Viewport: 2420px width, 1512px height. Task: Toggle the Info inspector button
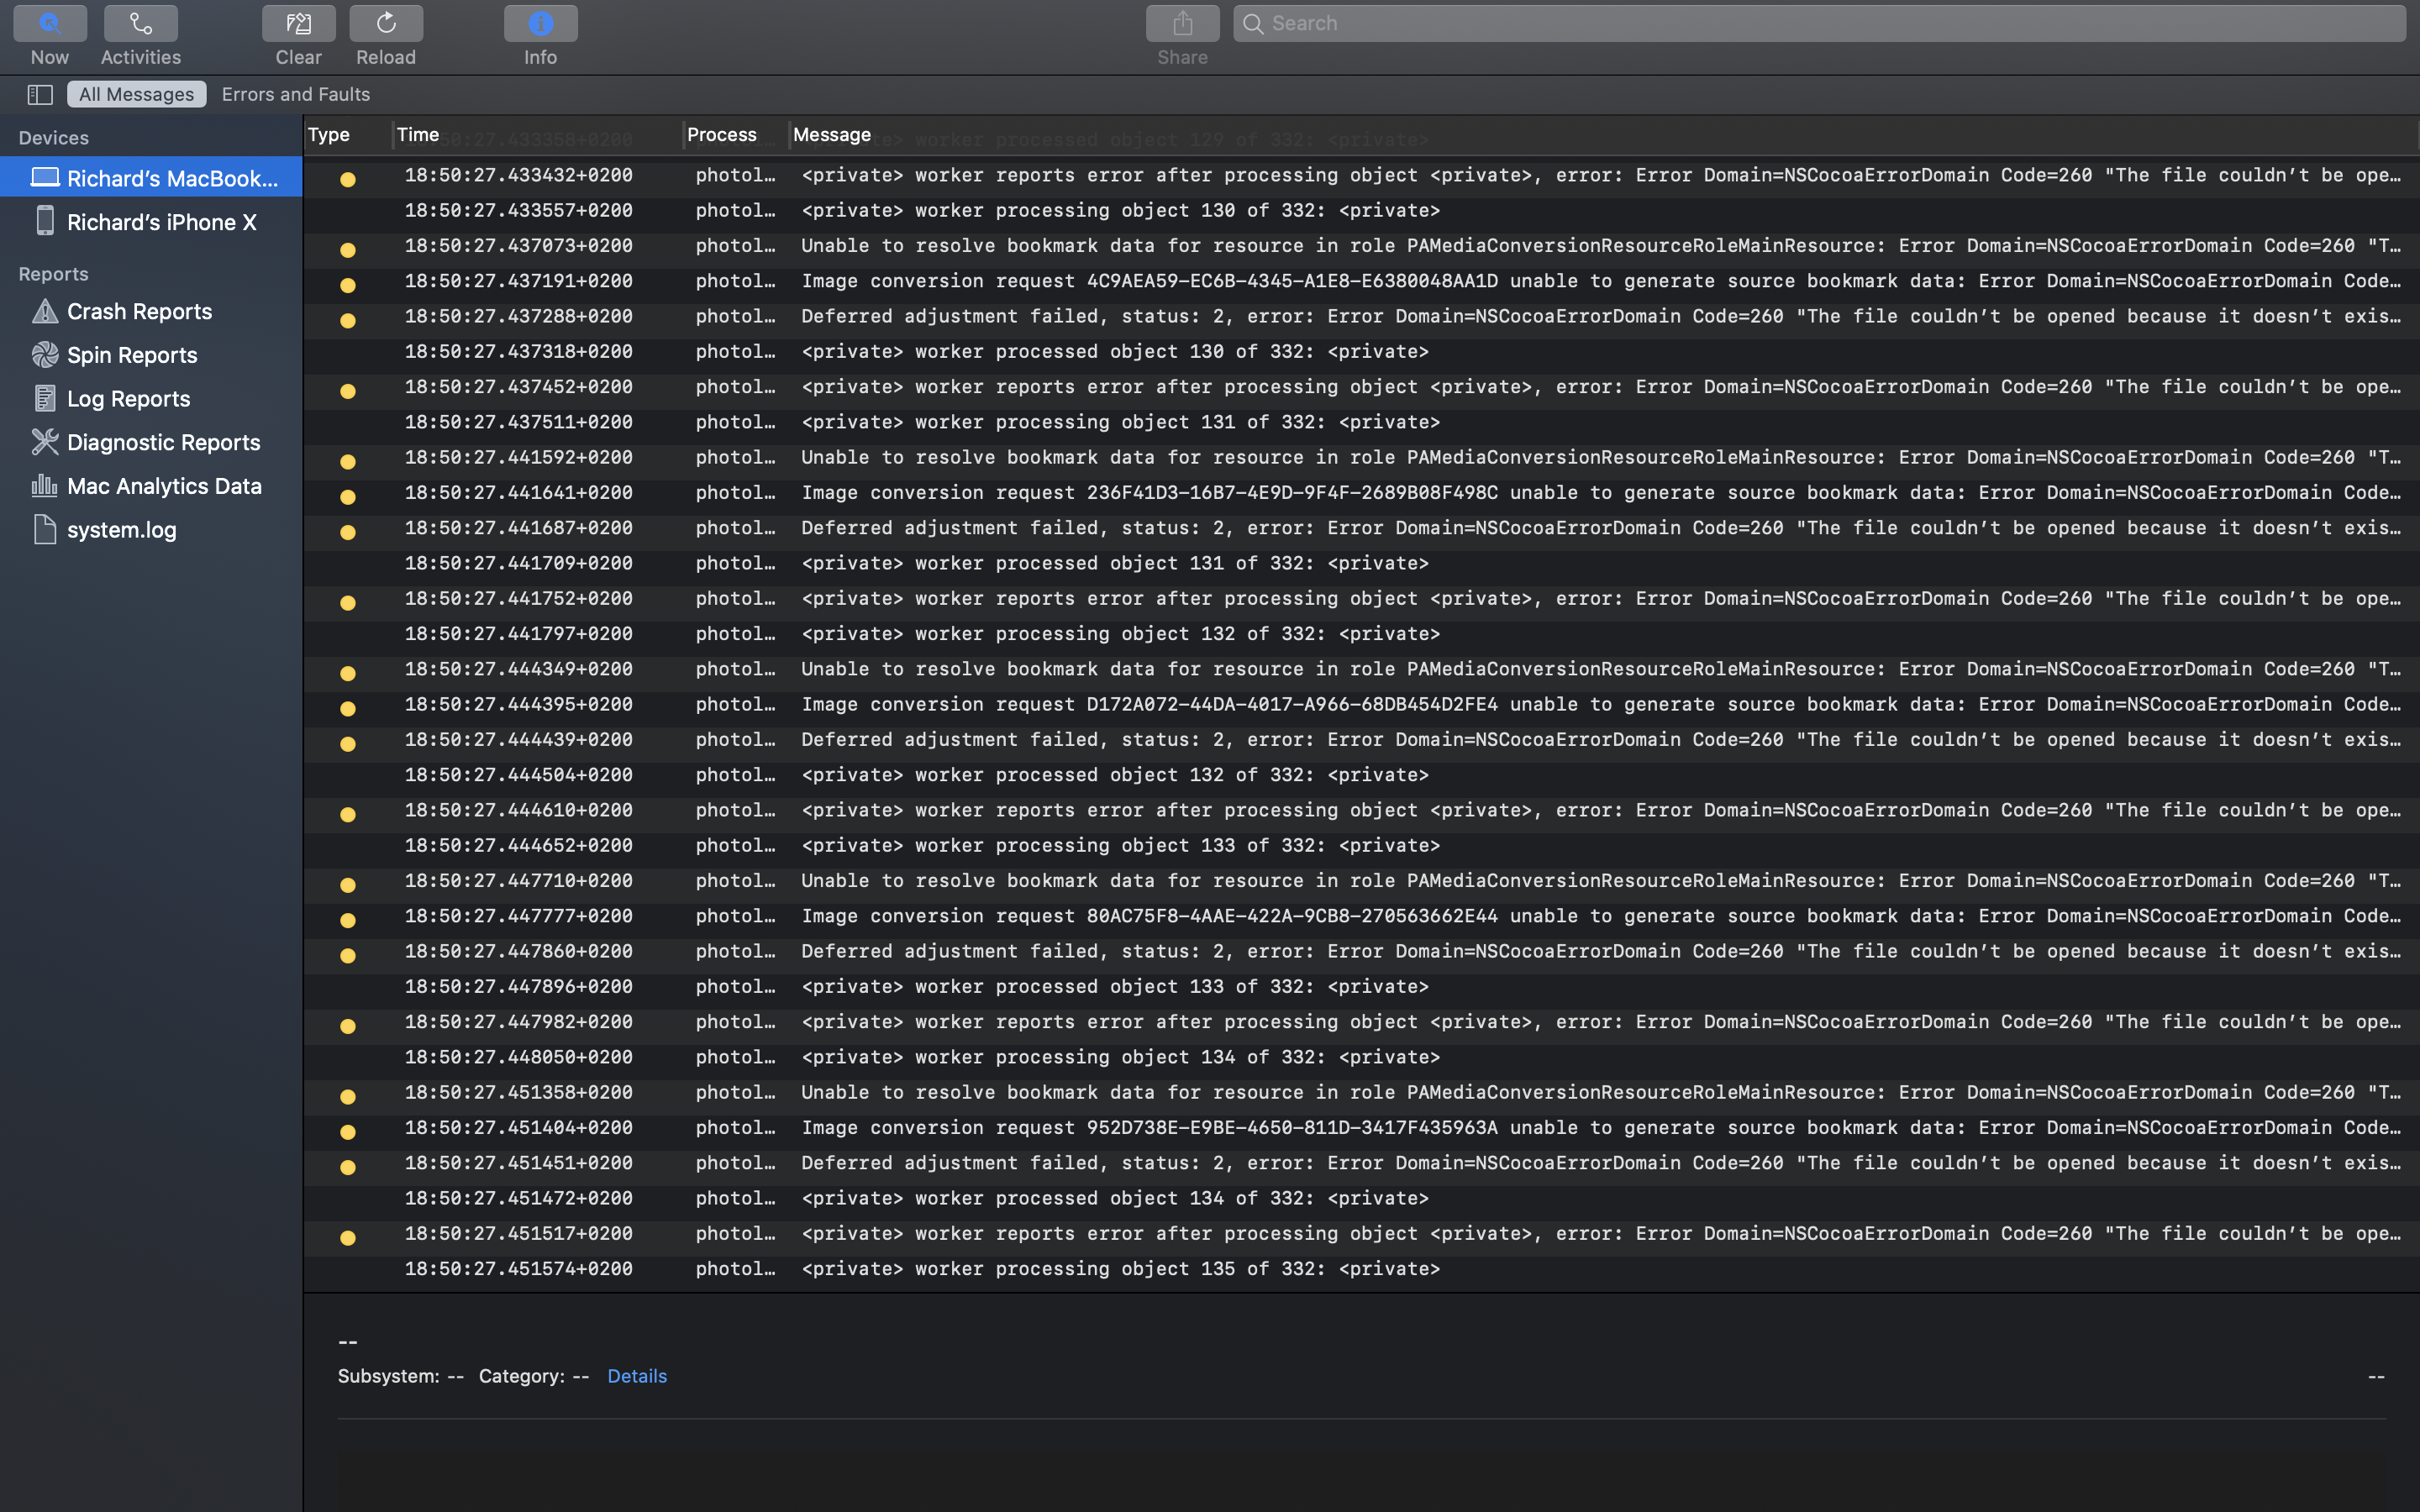pyautogui.click(x=540, y=23)
